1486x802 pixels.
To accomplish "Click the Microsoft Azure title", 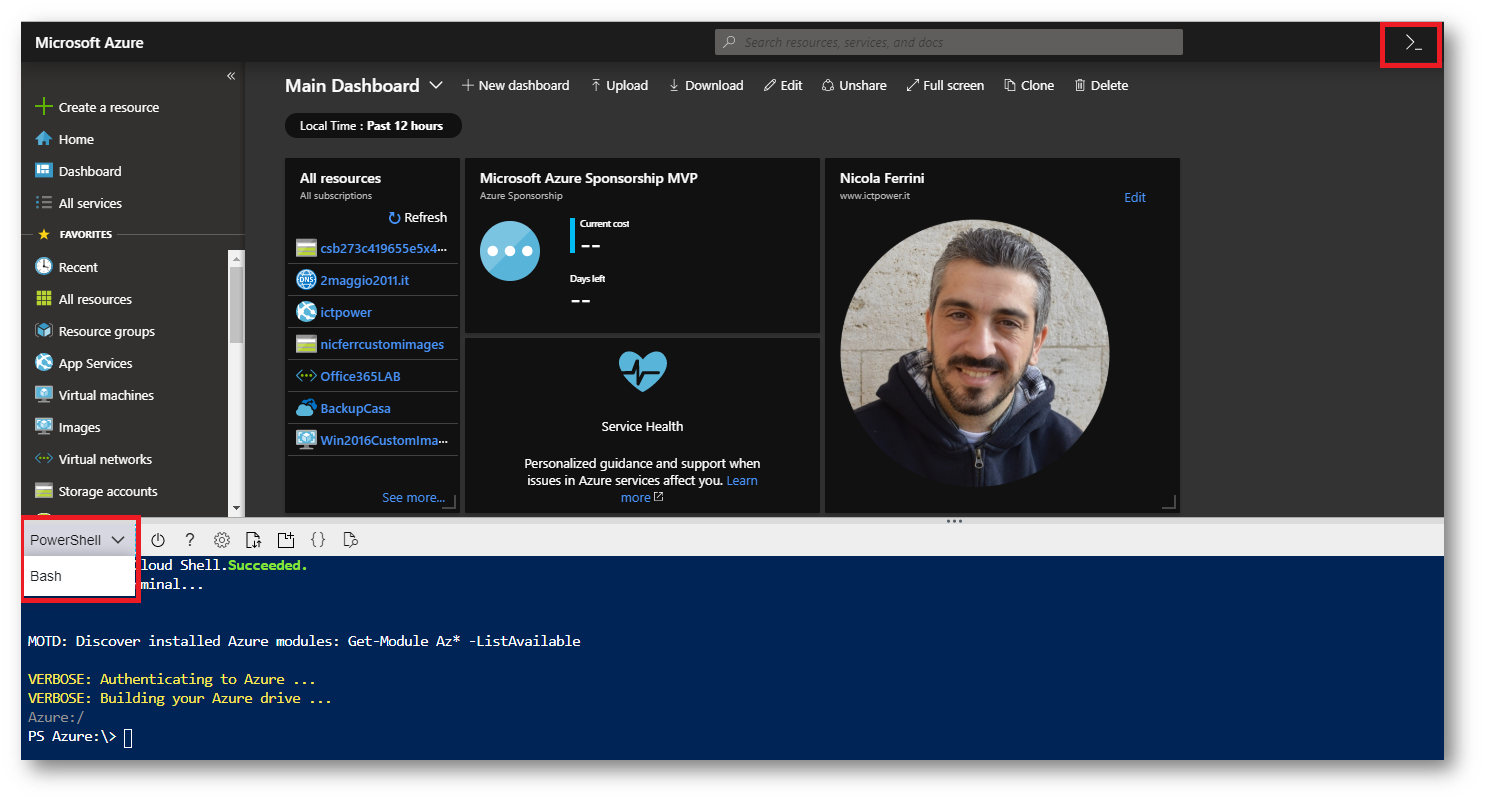I will (89, 43).
